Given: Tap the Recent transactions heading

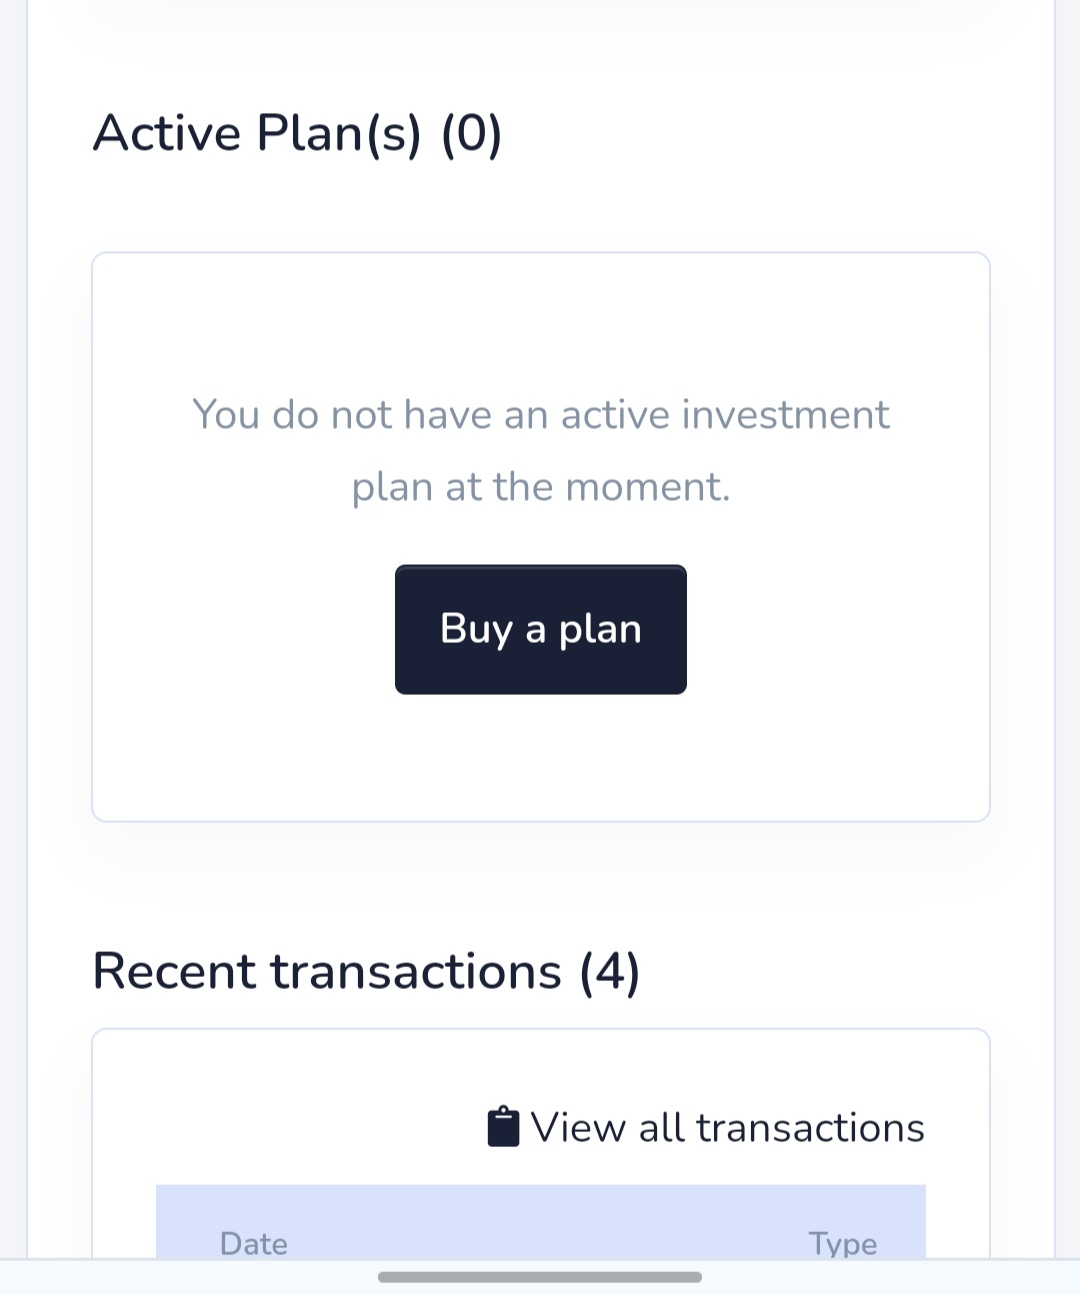Looking at the screenshot, I should [366, 971].
